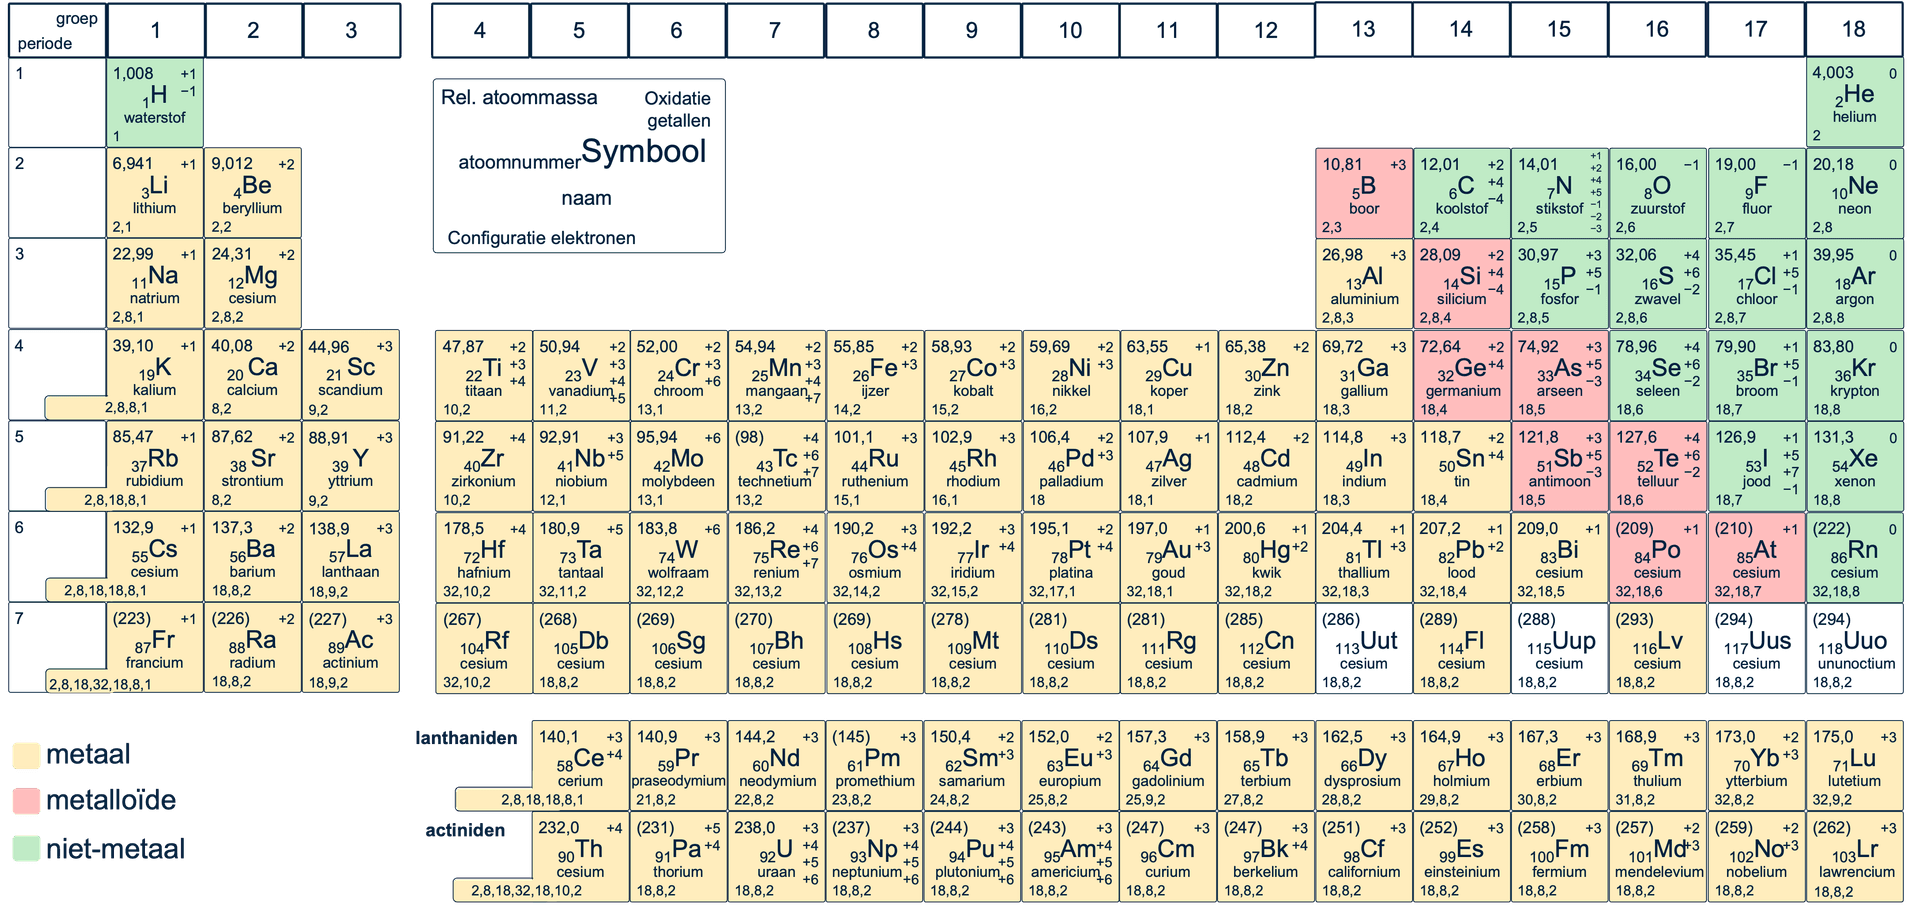
Task: Select the krypton (Kr) element cell
Action: (x=1854, y=375)
